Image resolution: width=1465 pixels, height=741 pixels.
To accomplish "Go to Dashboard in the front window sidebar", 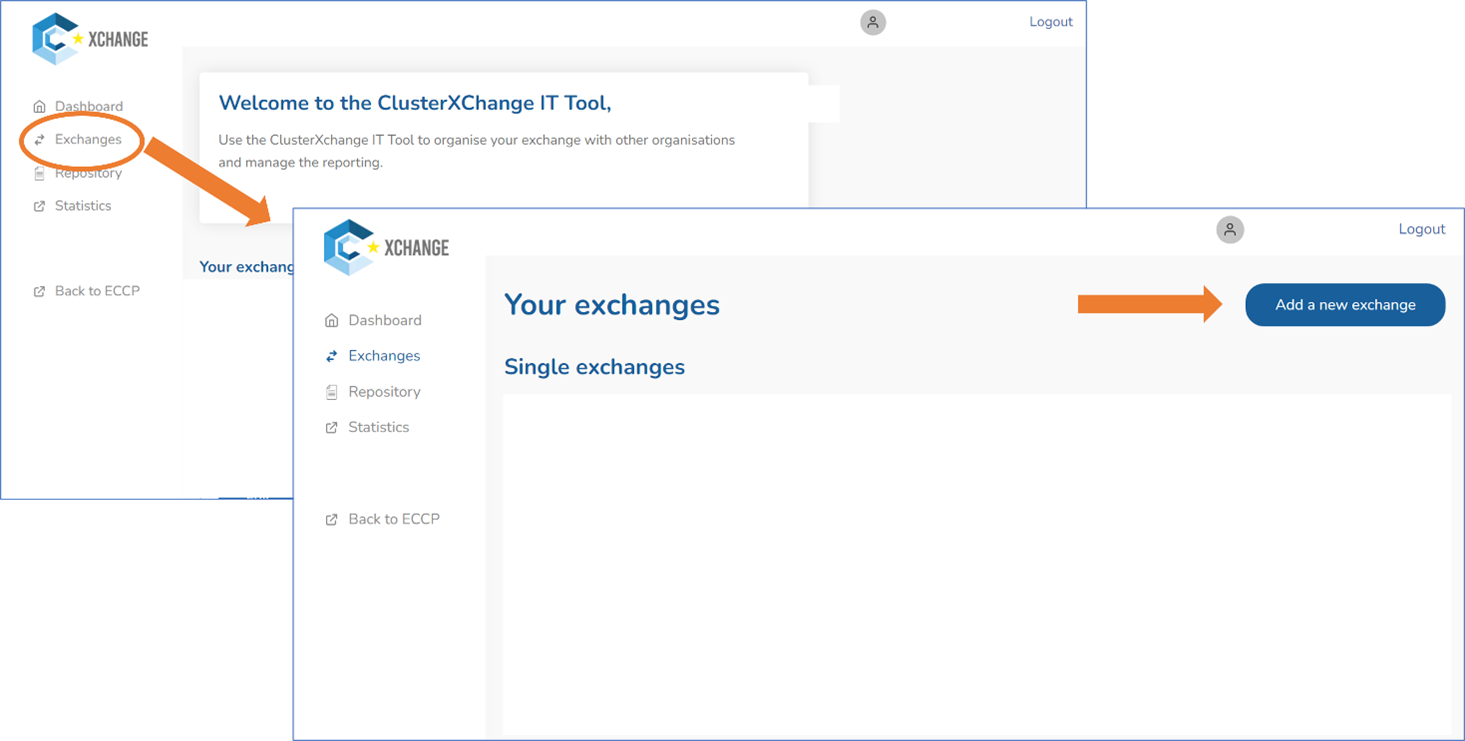I will (385, 320).
